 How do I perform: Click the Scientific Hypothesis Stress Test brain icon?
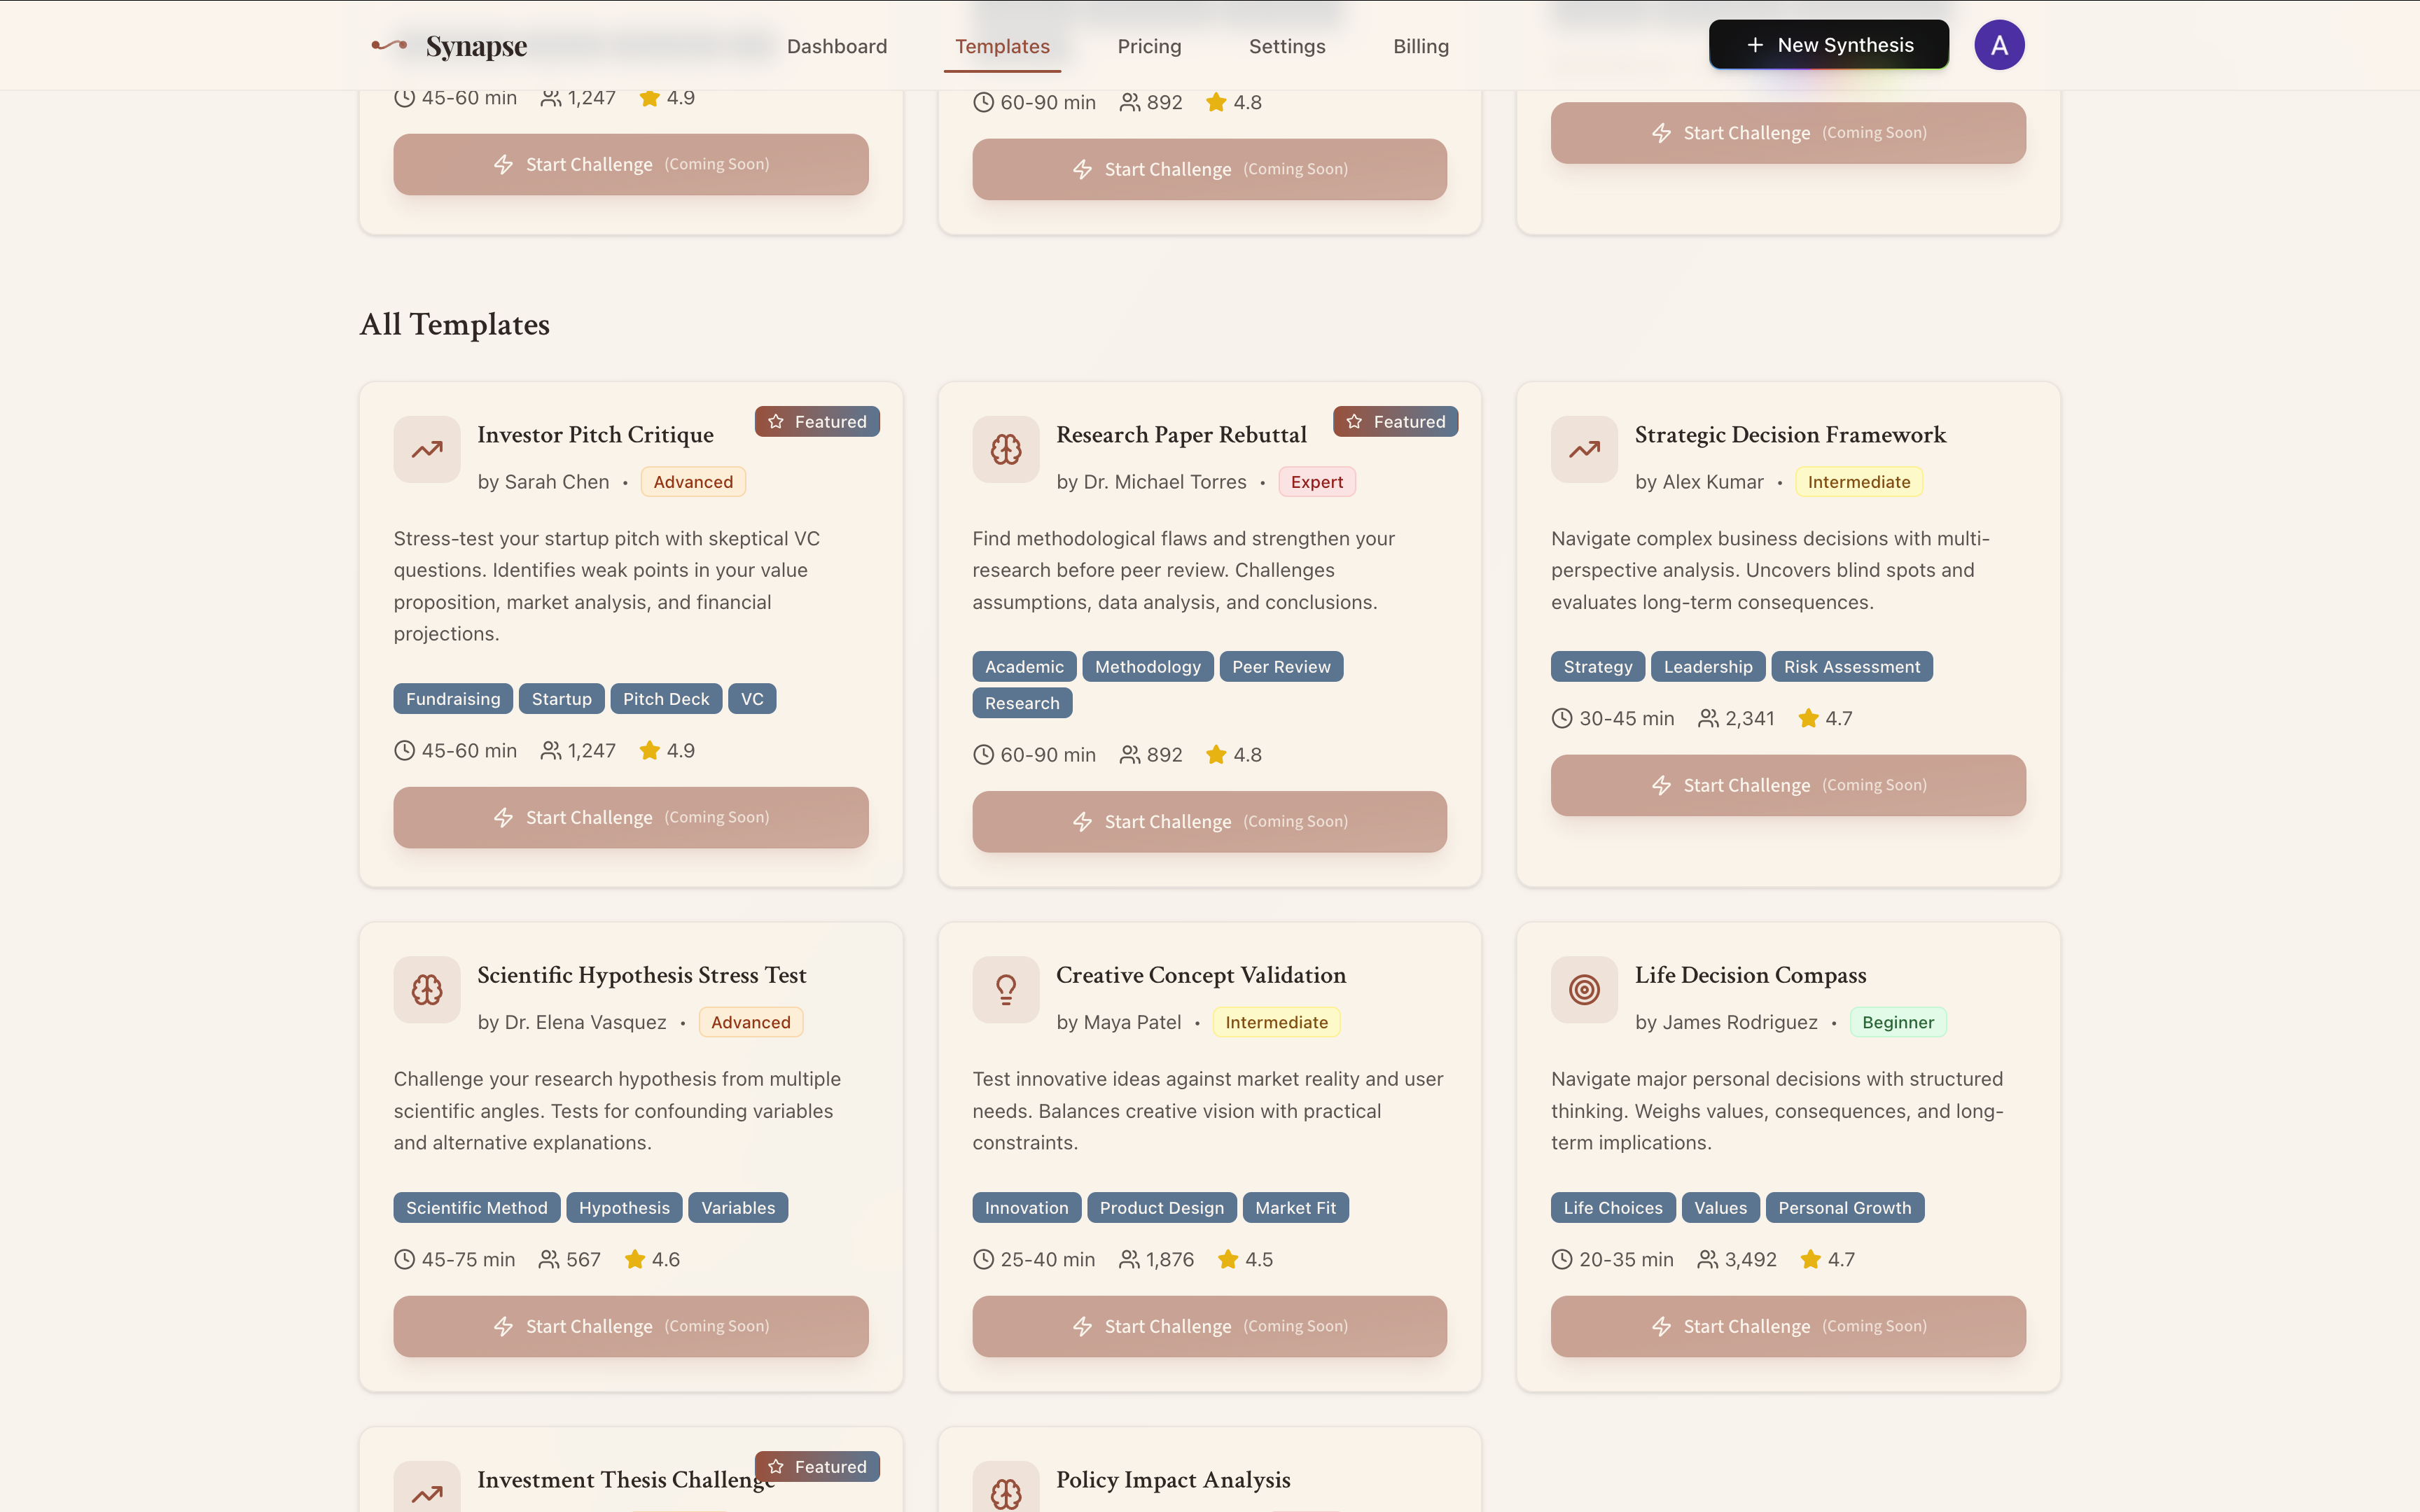click(x=427, y=990)
